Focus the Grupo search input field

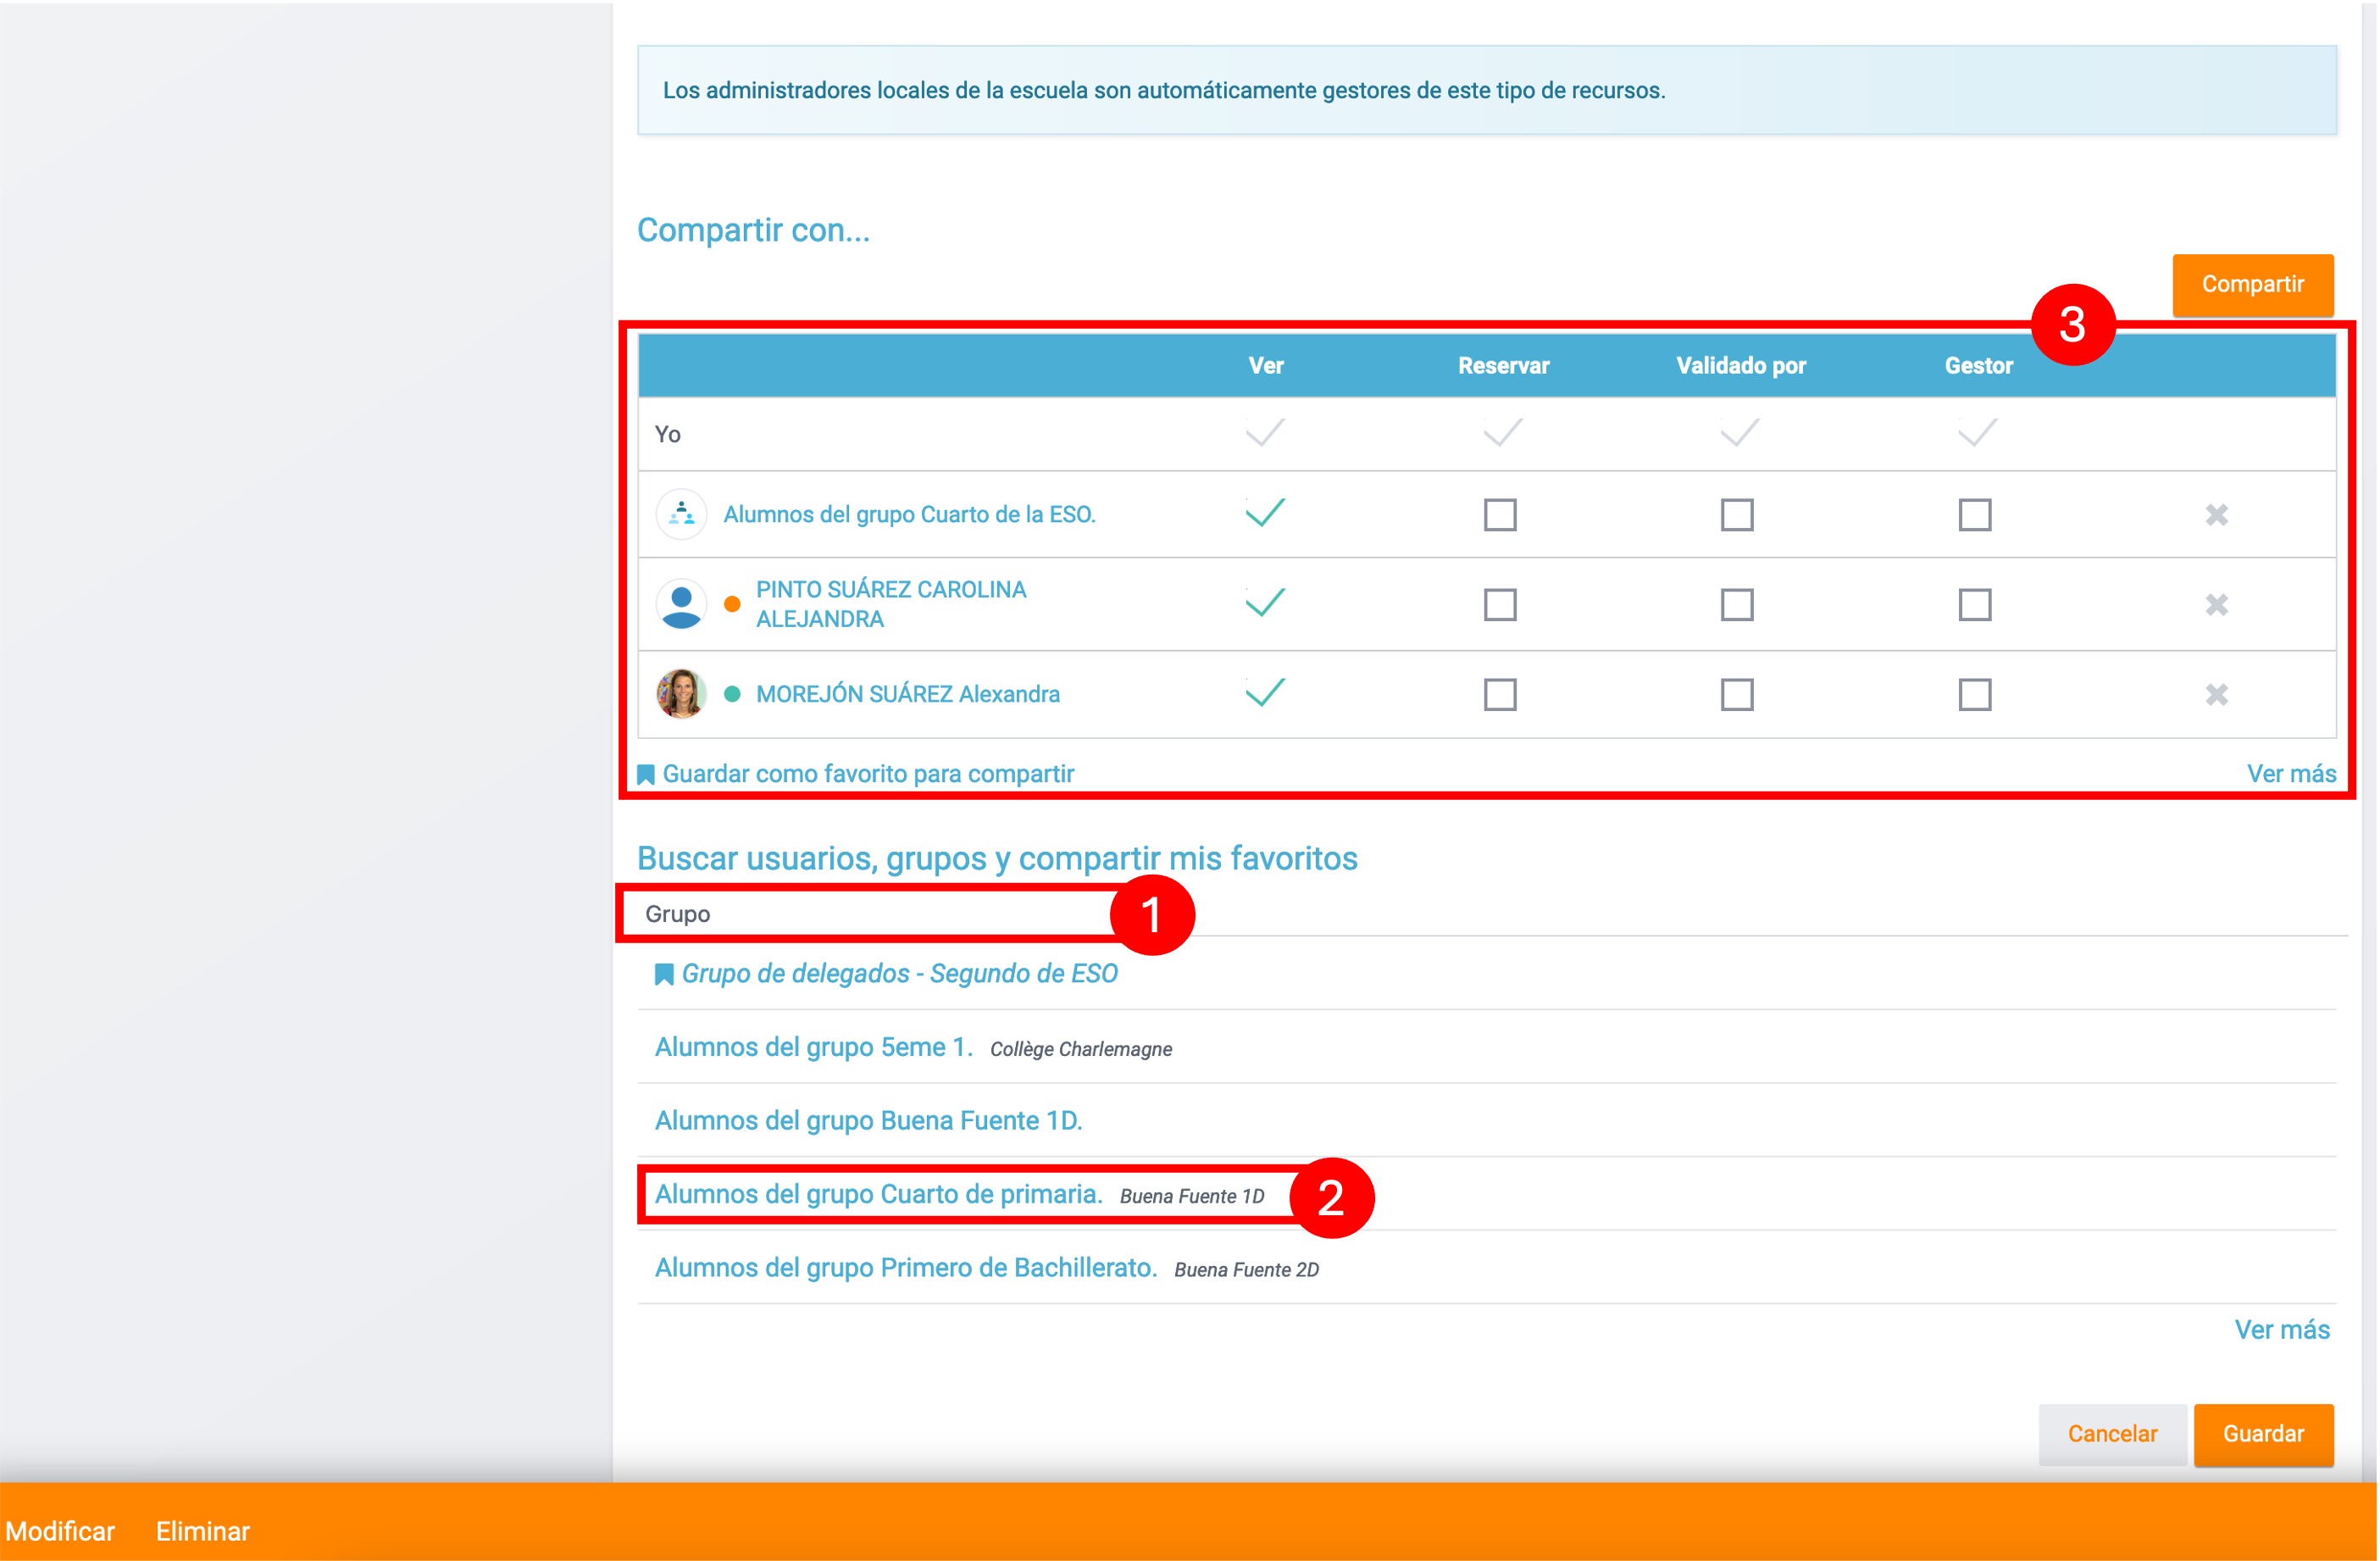[870, 914]
